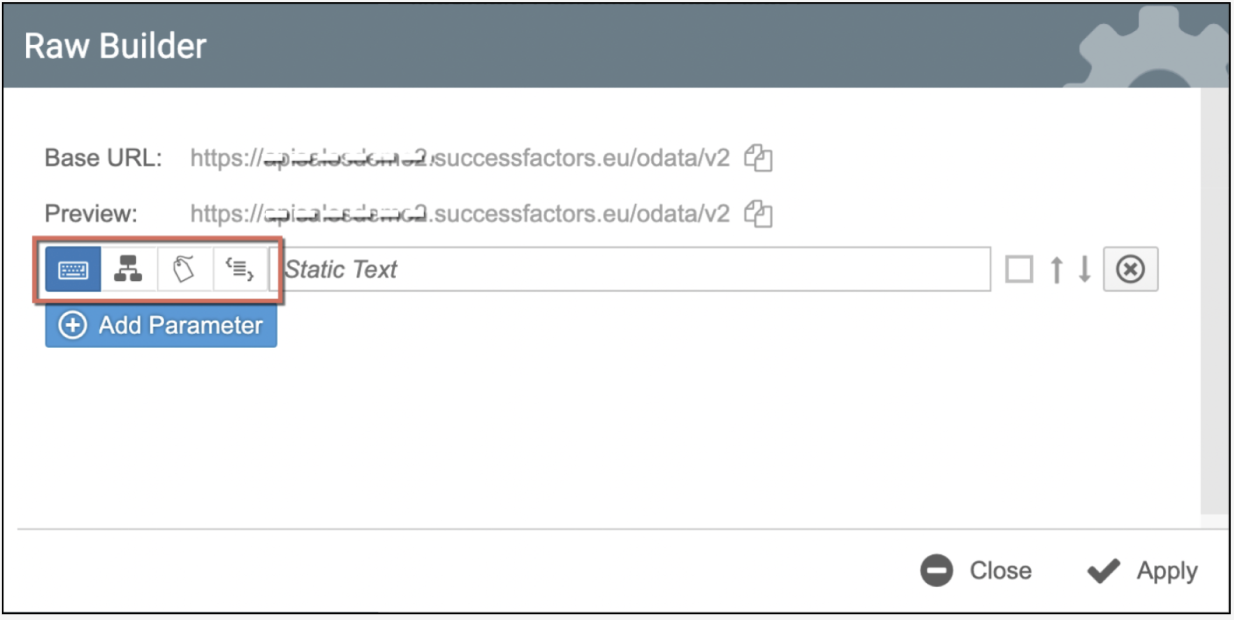Copy the Base URL to clipboard
The image size is (1234, 620).
pos(760,158)
